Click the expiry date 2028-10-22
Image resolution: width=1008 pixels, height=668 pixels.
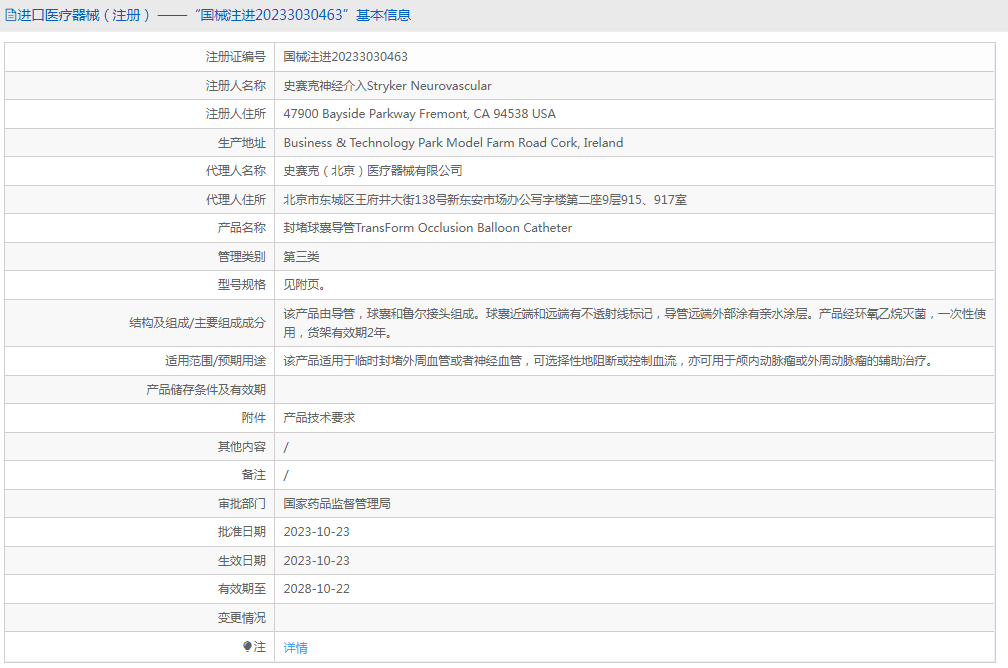tap(316, 588)
